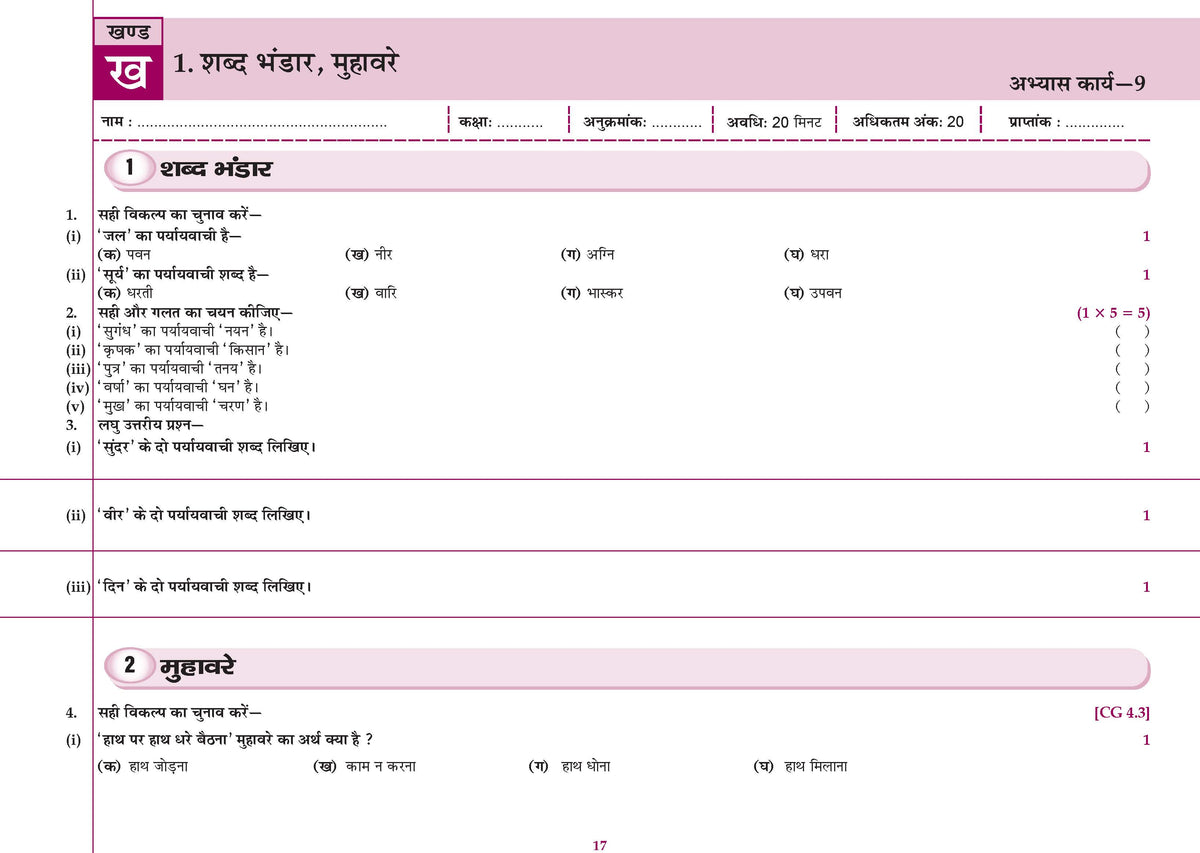The width and height of the screenshot is (1200, 853).
Task: Click the statement "'मुख' का पर्यायवाची 'चरण' है"
Action: 183,406
